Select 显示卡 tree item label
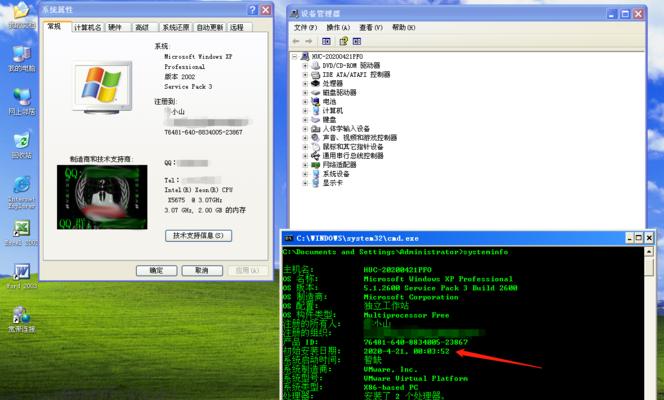 (x=332, y=183)
